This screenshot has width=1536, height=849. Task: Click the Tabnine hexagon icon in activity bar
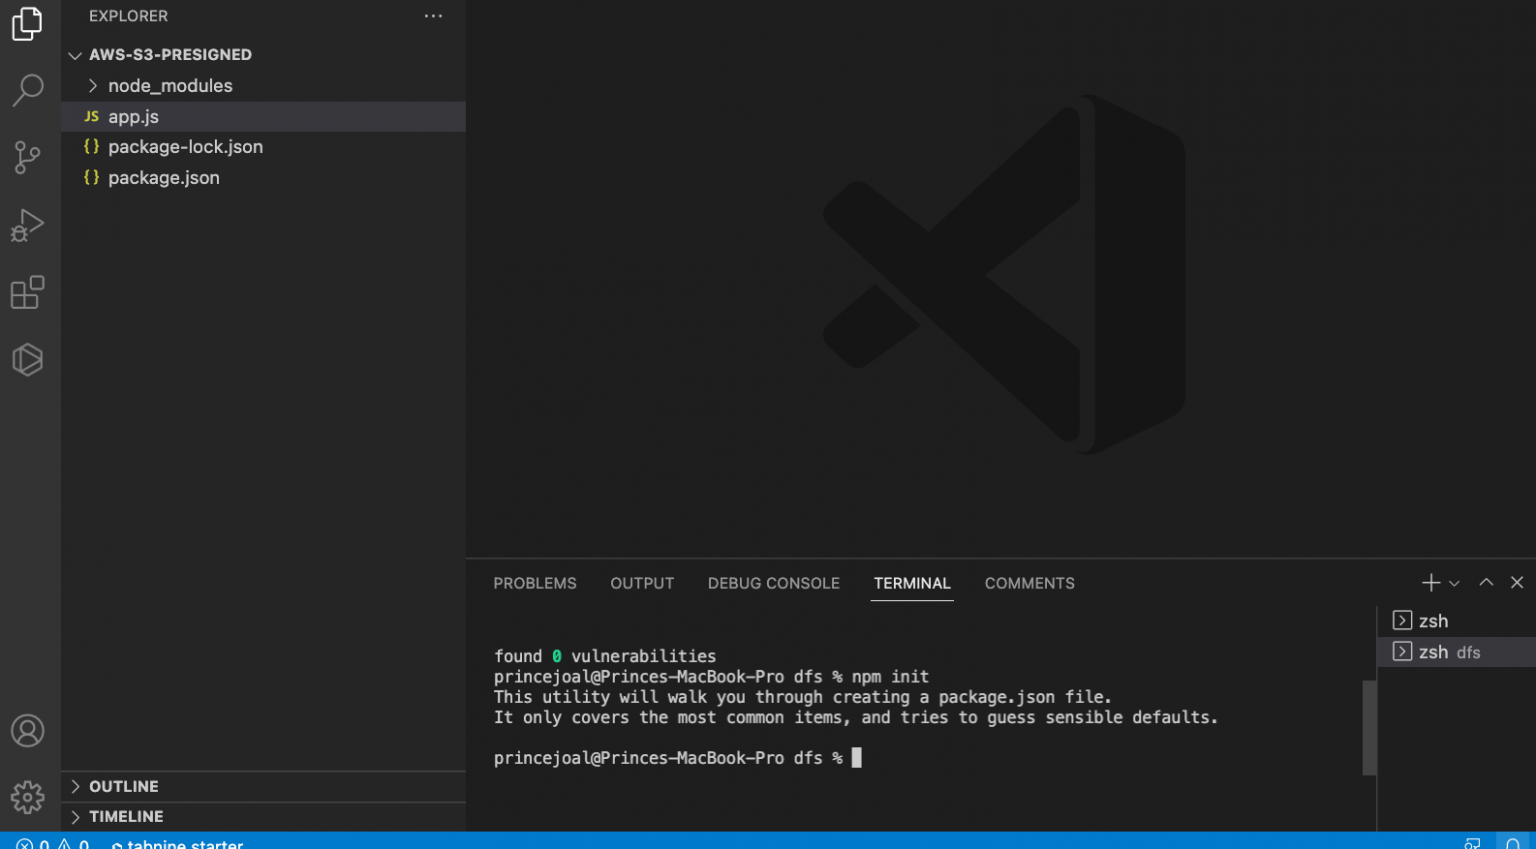pyautogui.click(x=27, y=360)
